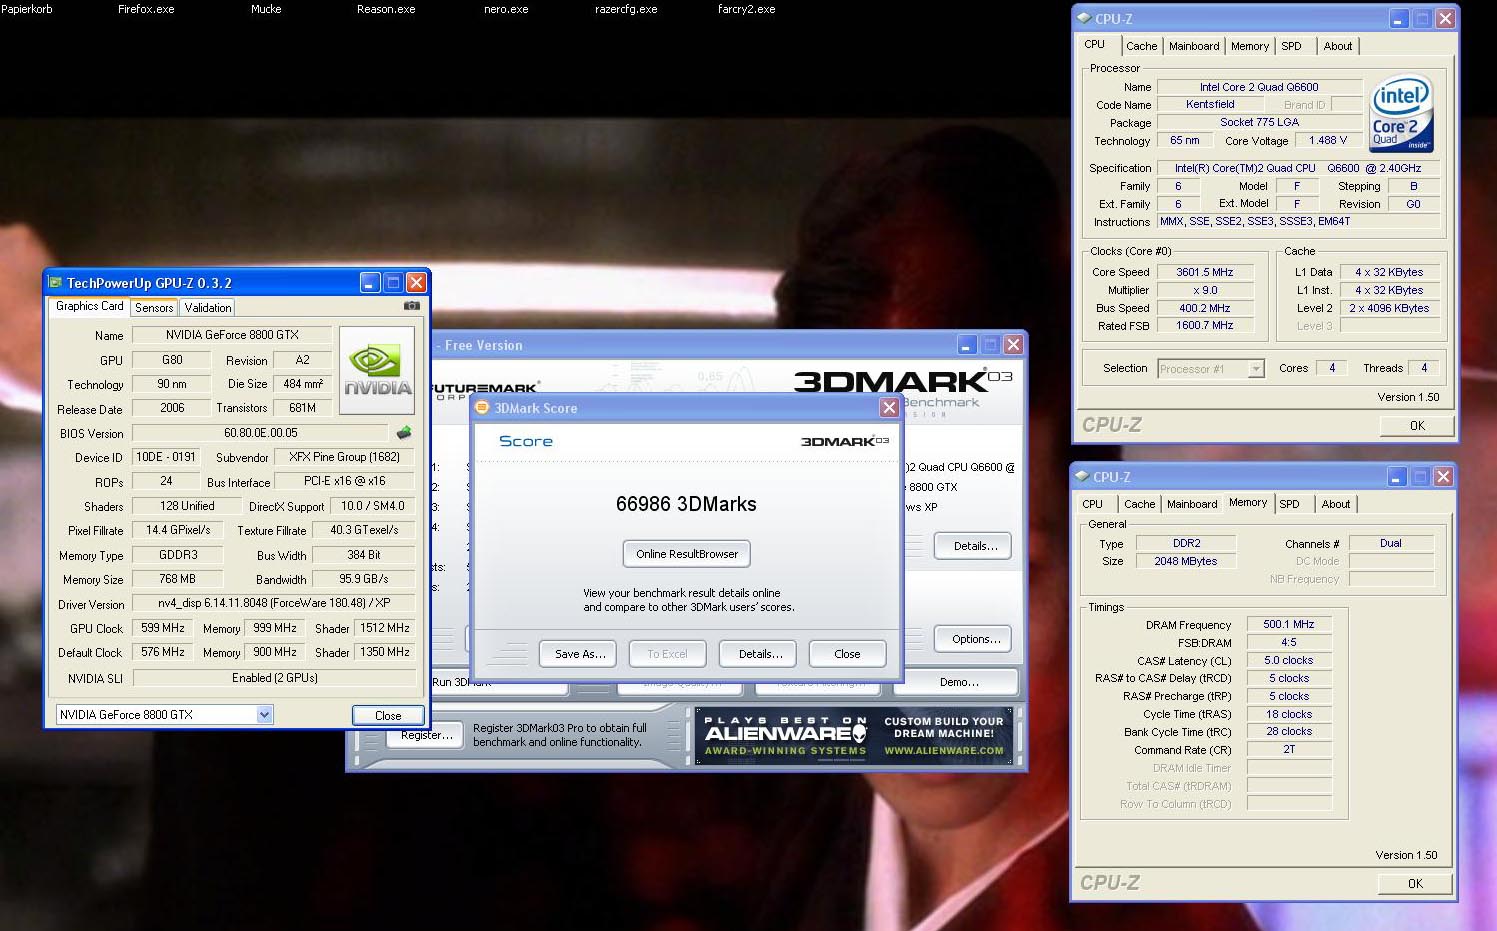Click the 66986 3DMarks score text
The height and width of the screenshot is (931, 1497).
point(686,504)
